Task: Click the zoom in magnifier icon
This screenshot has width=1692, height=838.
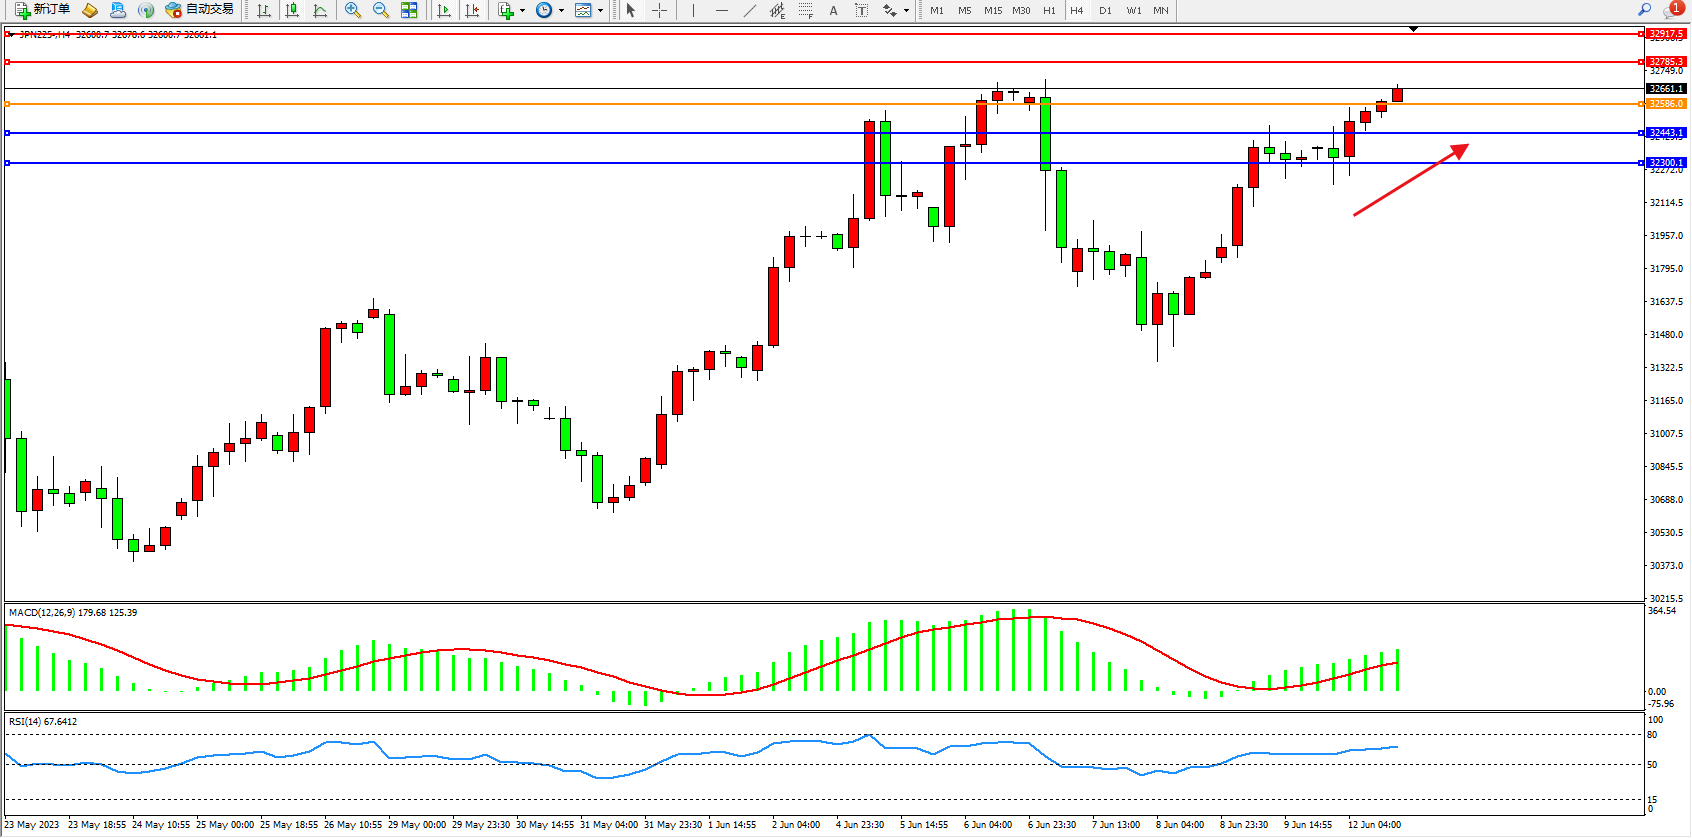Action: [353, 10]
